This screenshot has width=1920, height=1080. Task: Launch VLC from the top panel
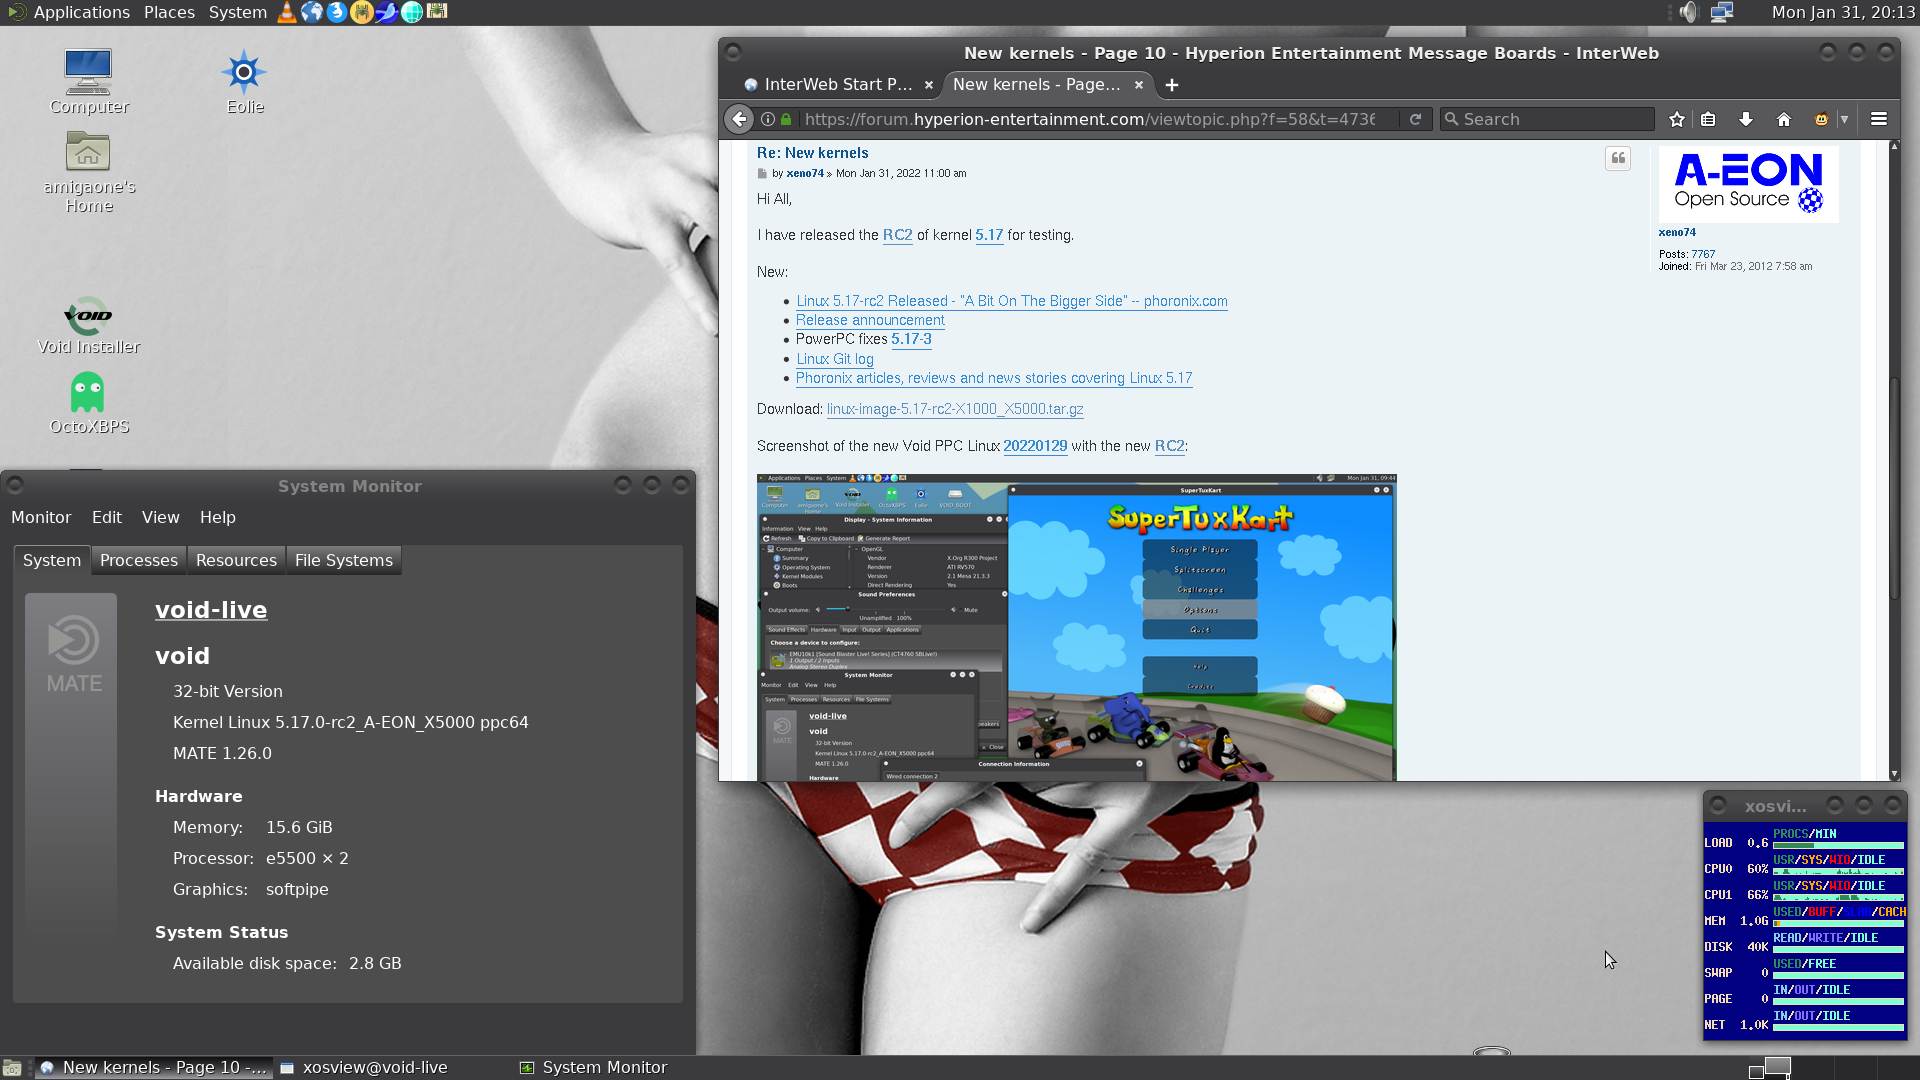(x=286, y=12)
